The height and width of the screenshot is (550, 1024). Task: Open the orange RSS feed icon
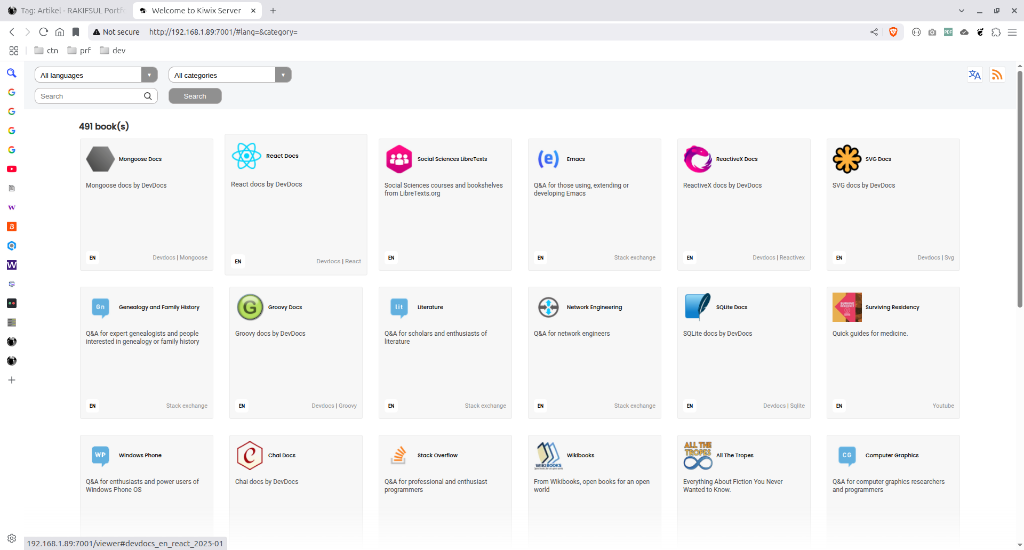[997, 75]
